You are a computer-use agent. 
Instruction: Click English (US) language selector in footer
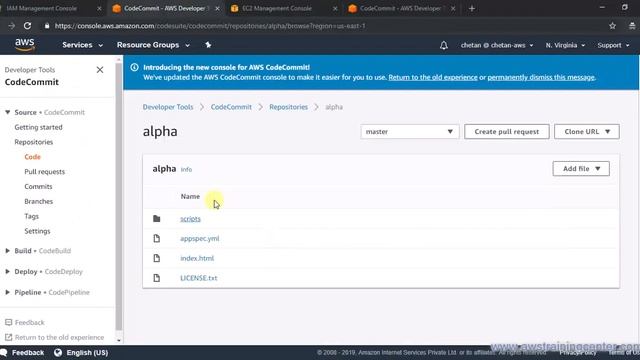[x=87, y=353]
